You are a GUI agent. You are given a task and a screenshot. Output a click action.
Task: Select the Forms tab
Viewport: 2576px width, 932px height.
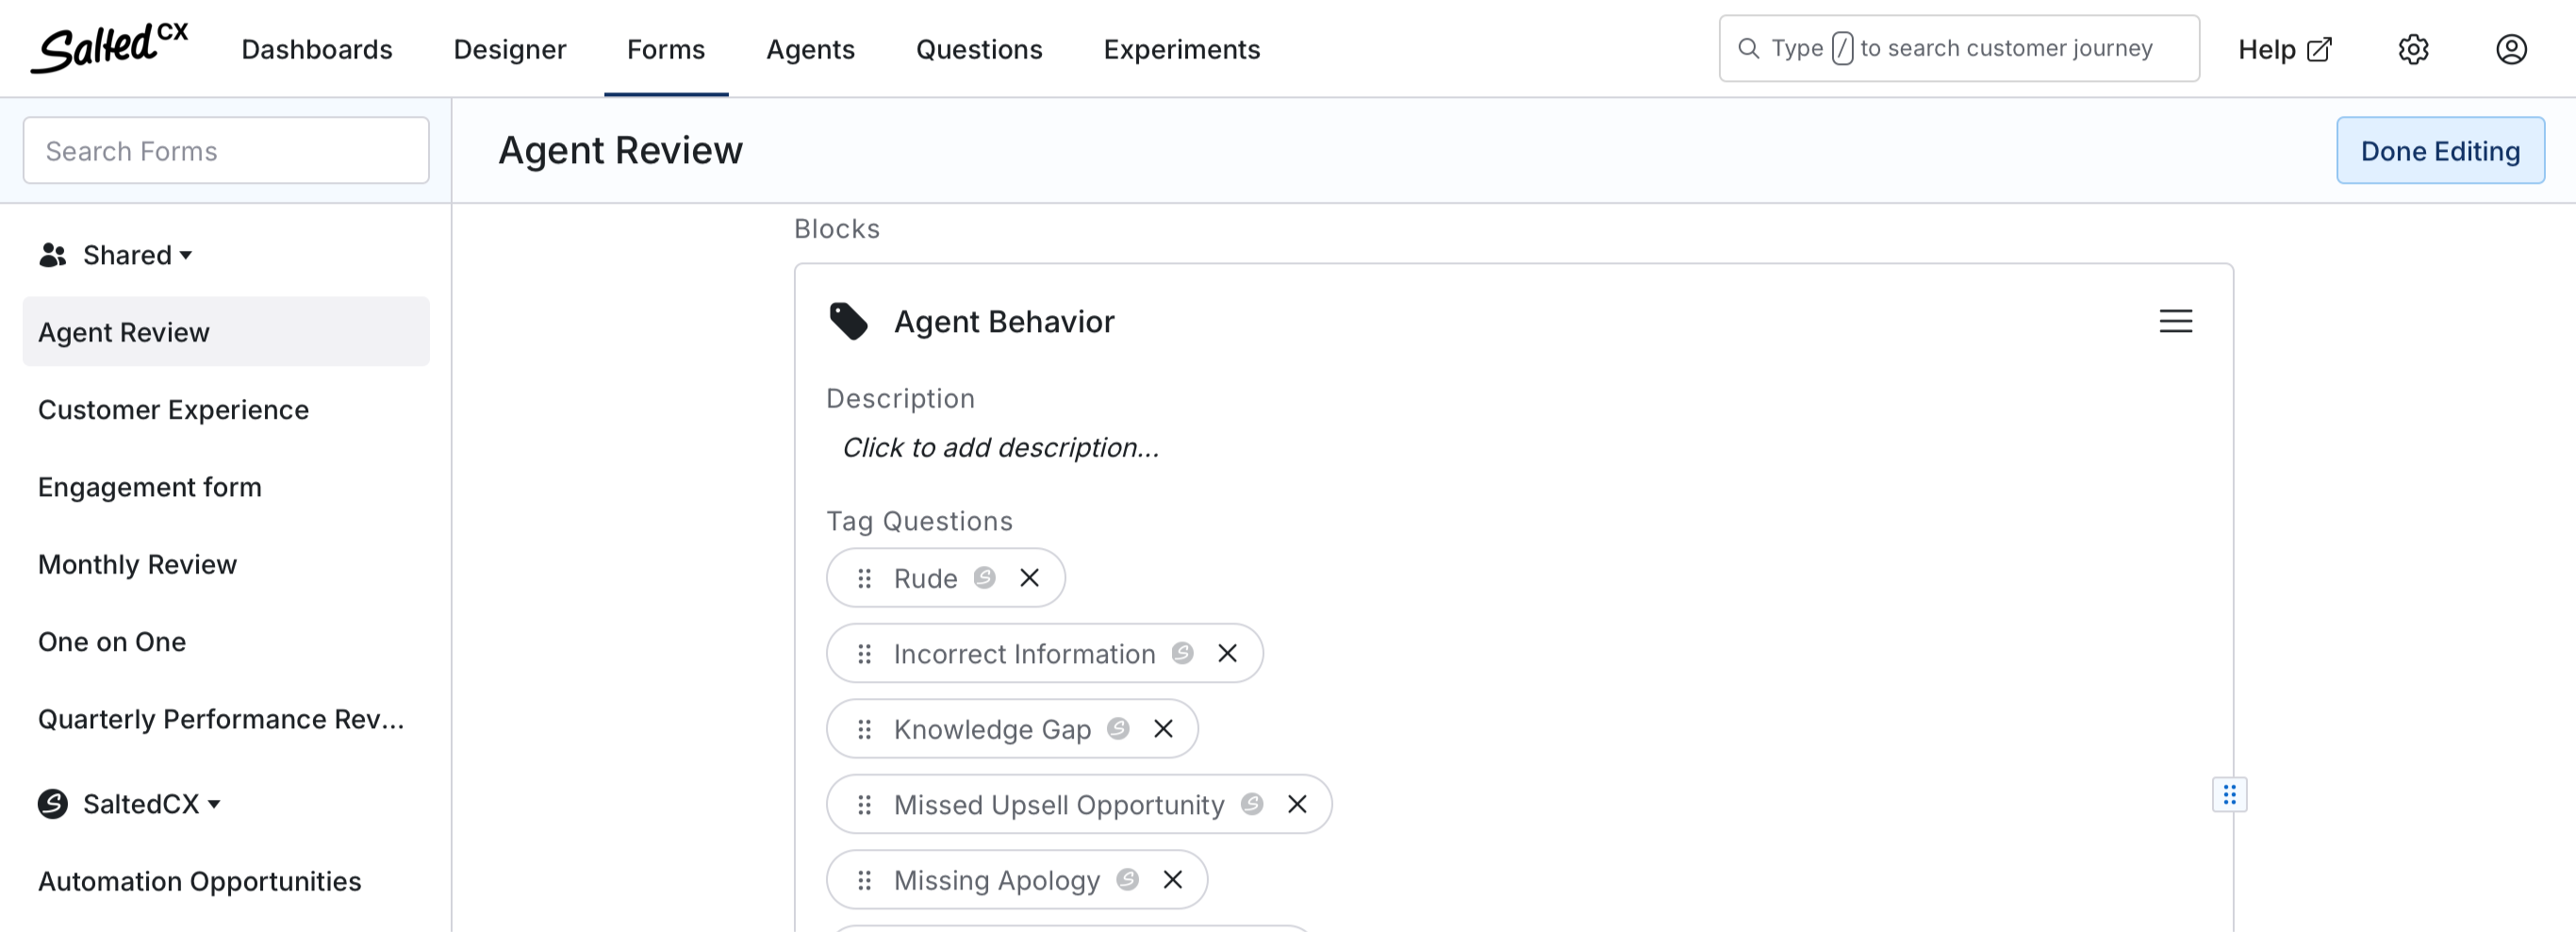pyautogui.click(x=666, y=49)
